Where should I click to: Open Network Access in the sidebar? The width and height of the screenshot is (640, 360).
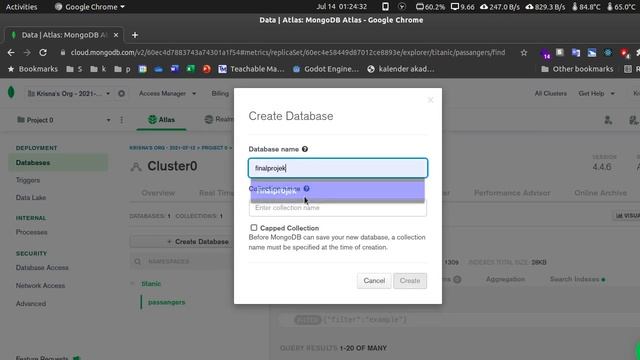pyautogui.click(x=40, y=286)
